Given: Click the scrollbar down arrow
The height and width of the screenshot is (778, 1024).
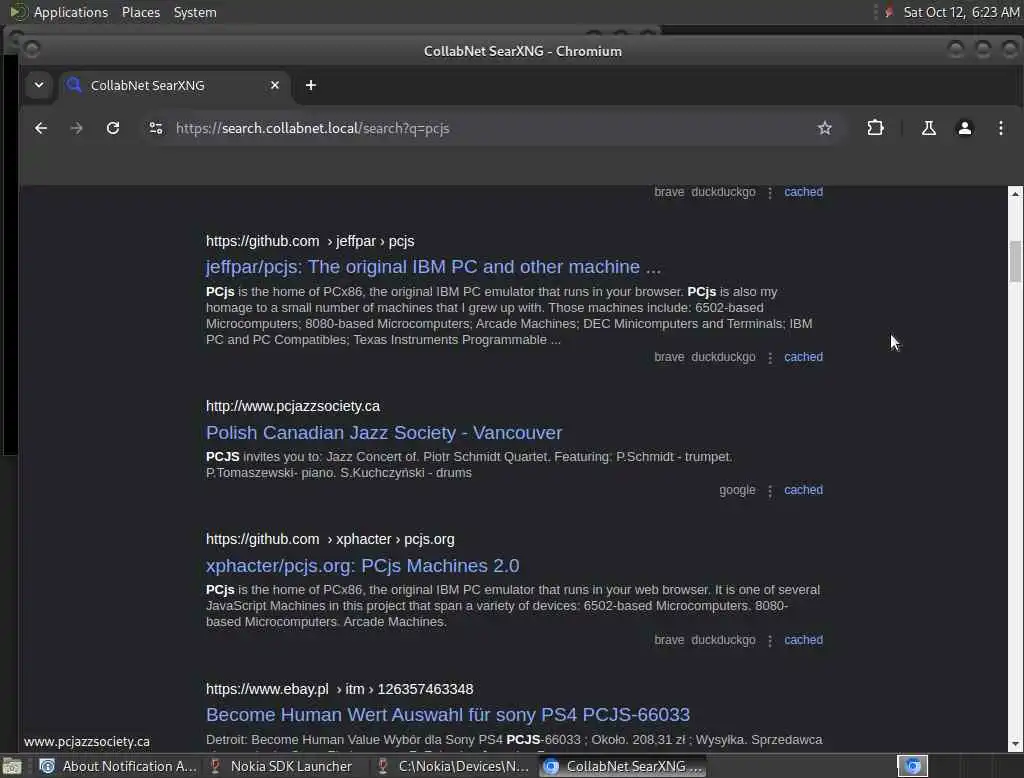Looking at the screenshot, I should (x=1015, y=744).
